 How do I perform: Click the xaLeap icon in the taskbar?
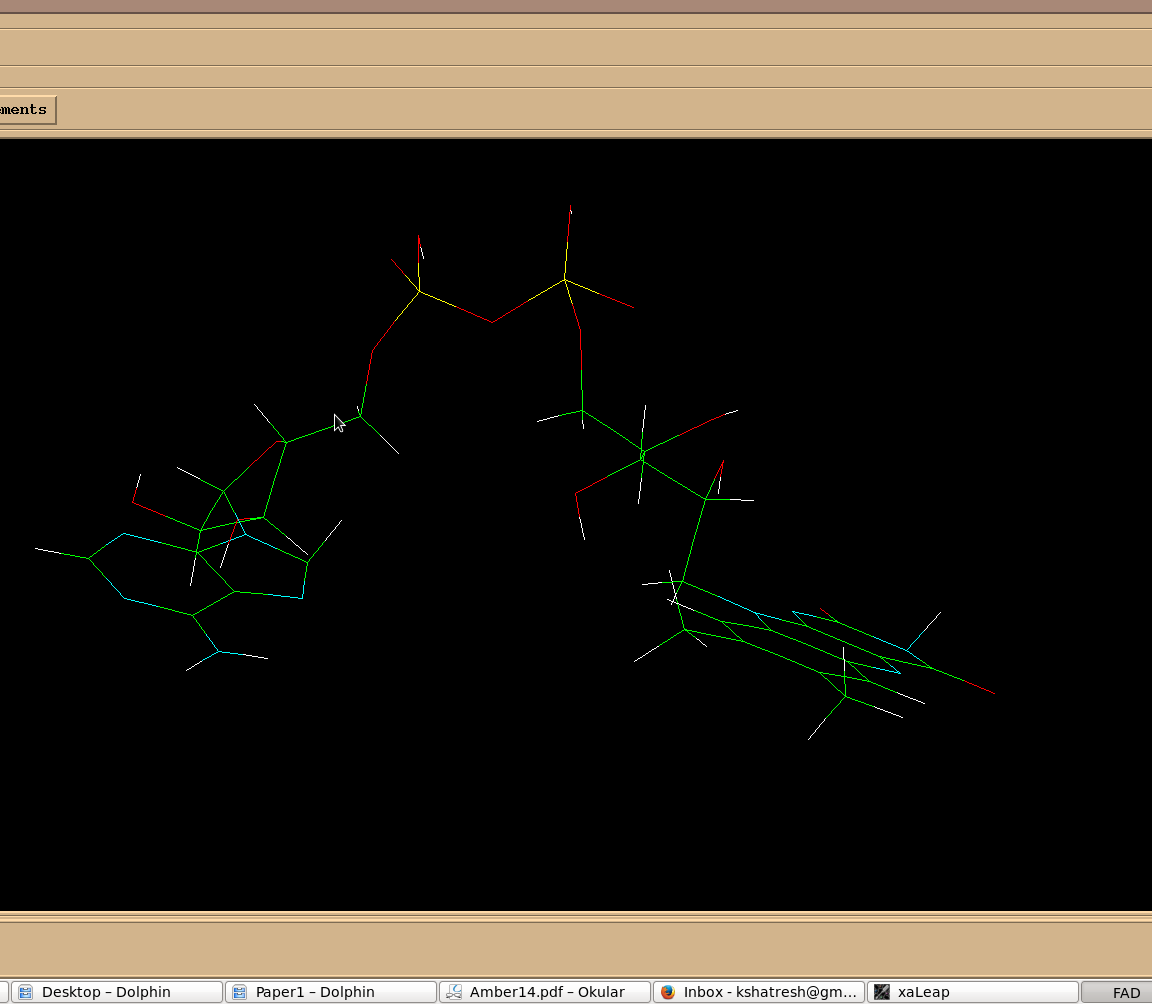881,992
